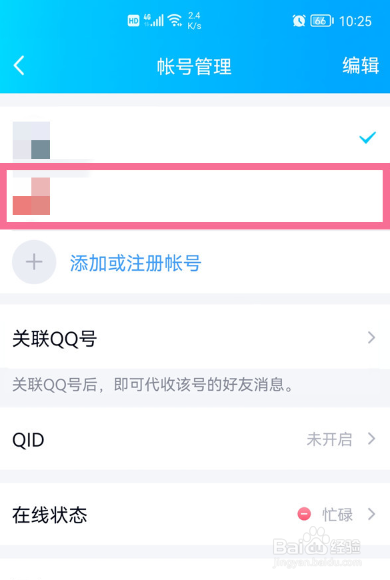Tap the 忙碌 status label
The width and height of the screenshot is (390, 580).
tap(337, 515)
